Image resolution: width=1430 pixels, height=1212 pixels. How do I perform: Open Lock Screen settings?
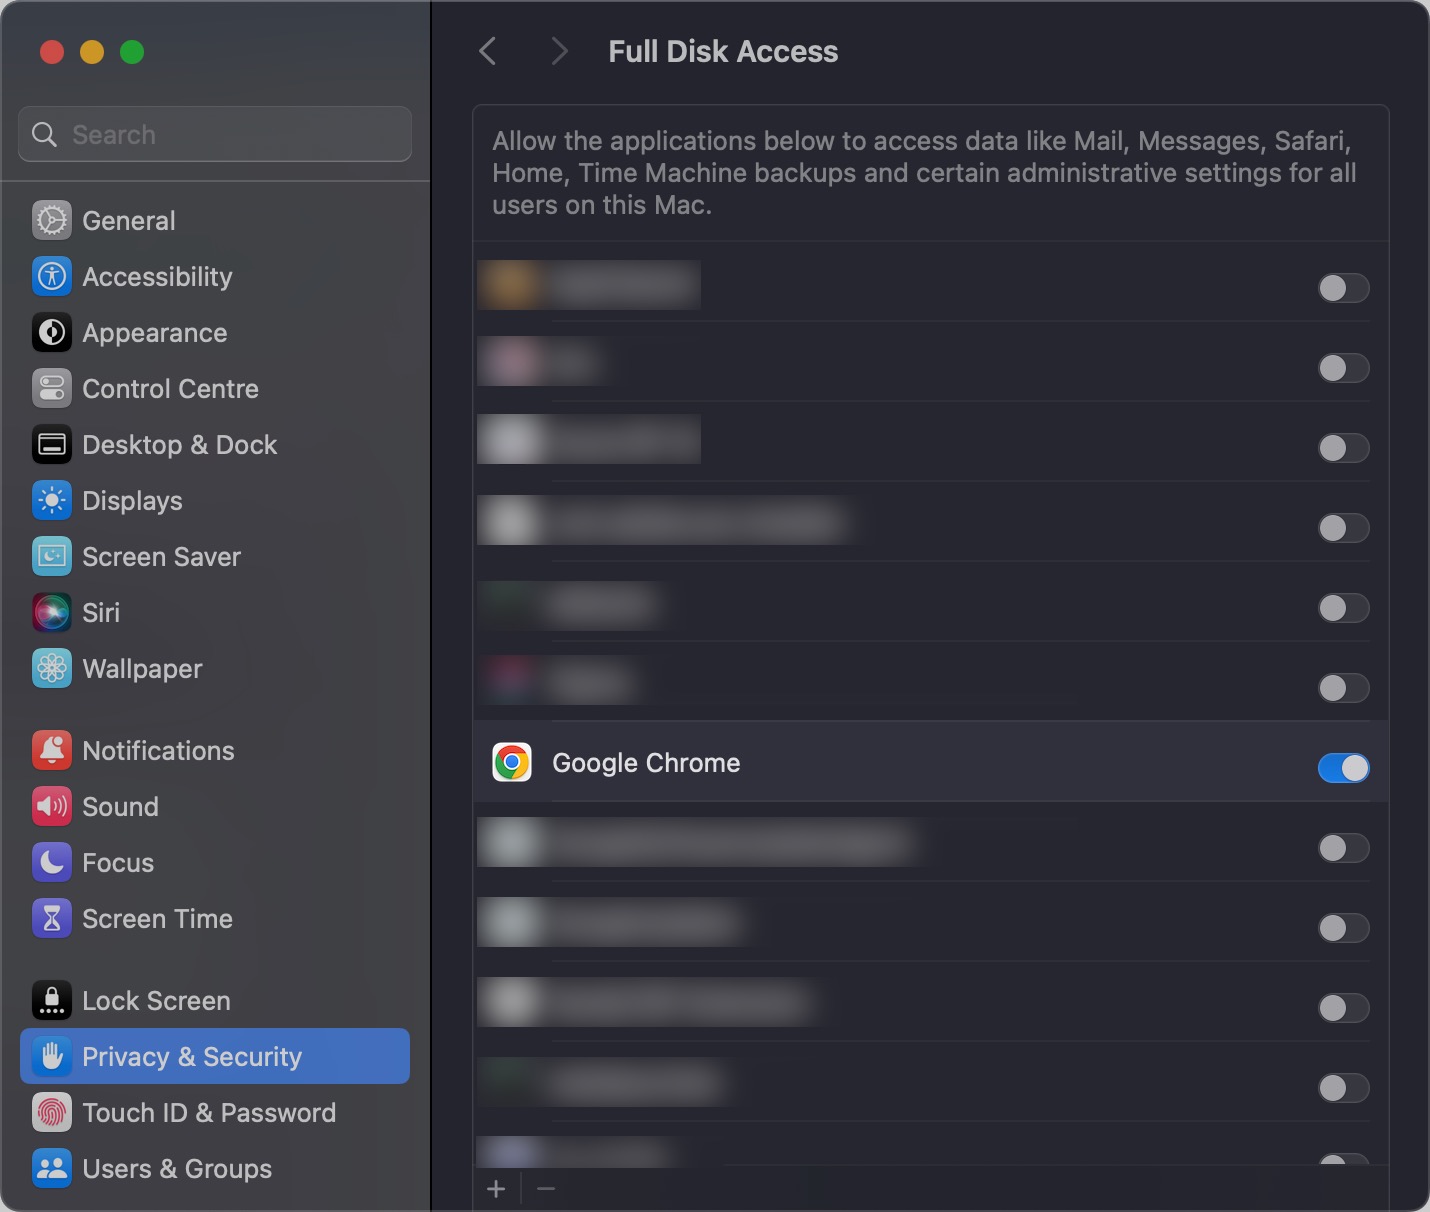point(156,1000)
